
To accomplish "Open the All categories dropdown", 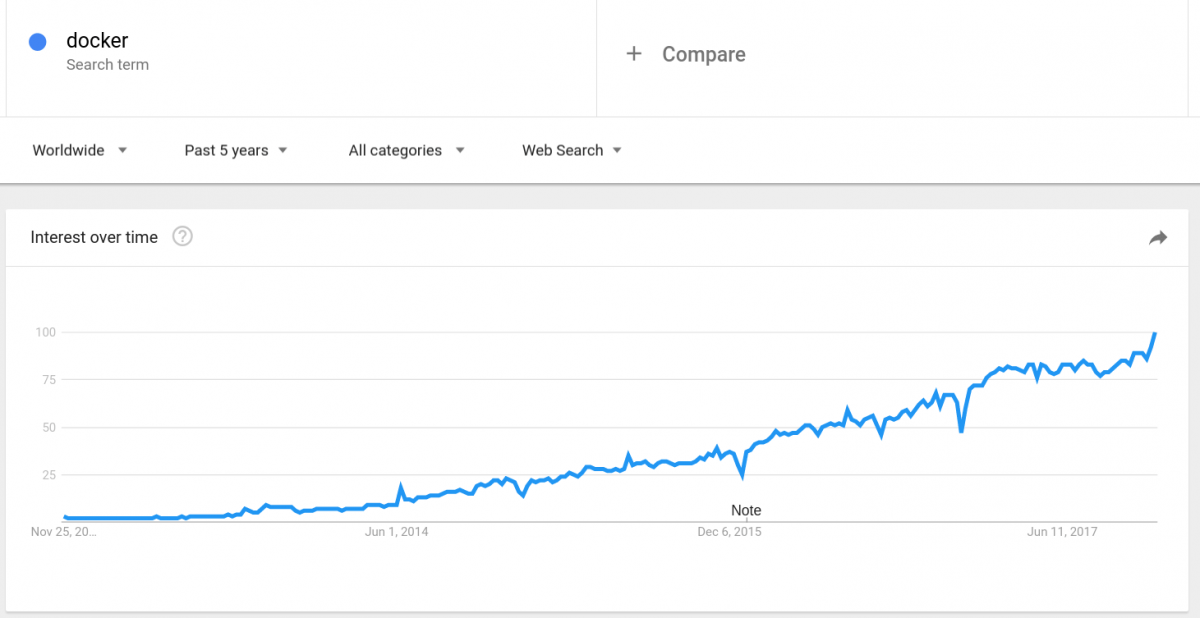I will 405,150.
